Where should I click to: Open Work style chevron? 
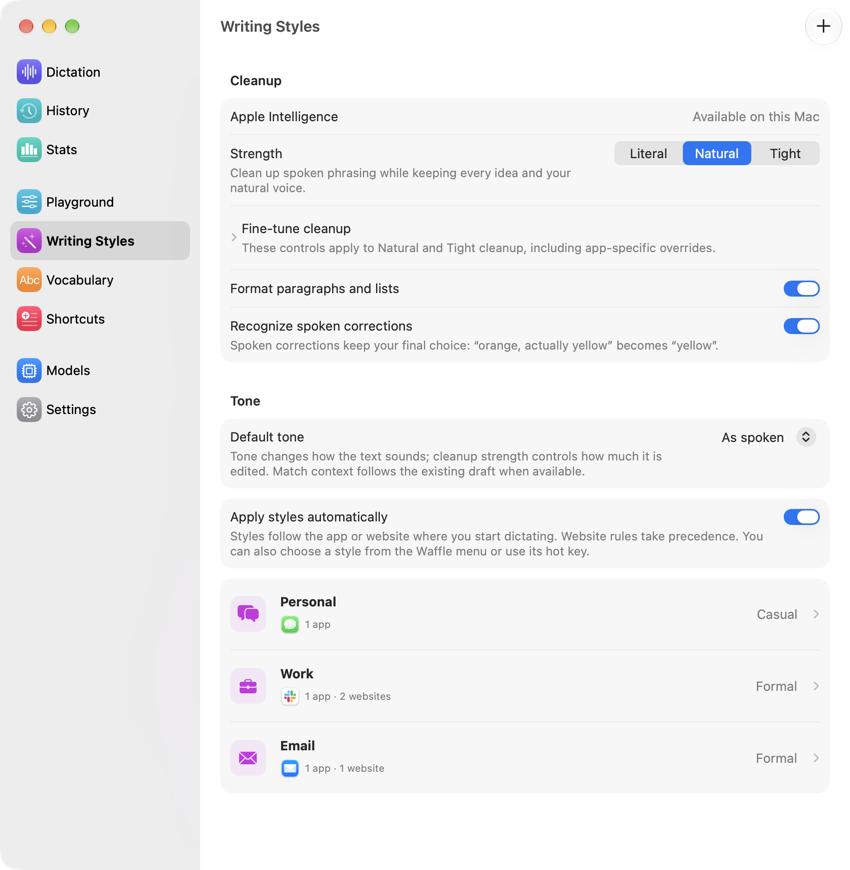(x=816, y=686)
